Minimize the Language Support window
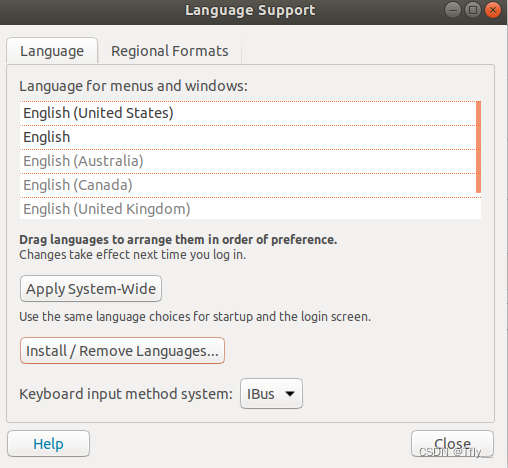The height and width of the screenshot is (468, 508). click(453, 10)
